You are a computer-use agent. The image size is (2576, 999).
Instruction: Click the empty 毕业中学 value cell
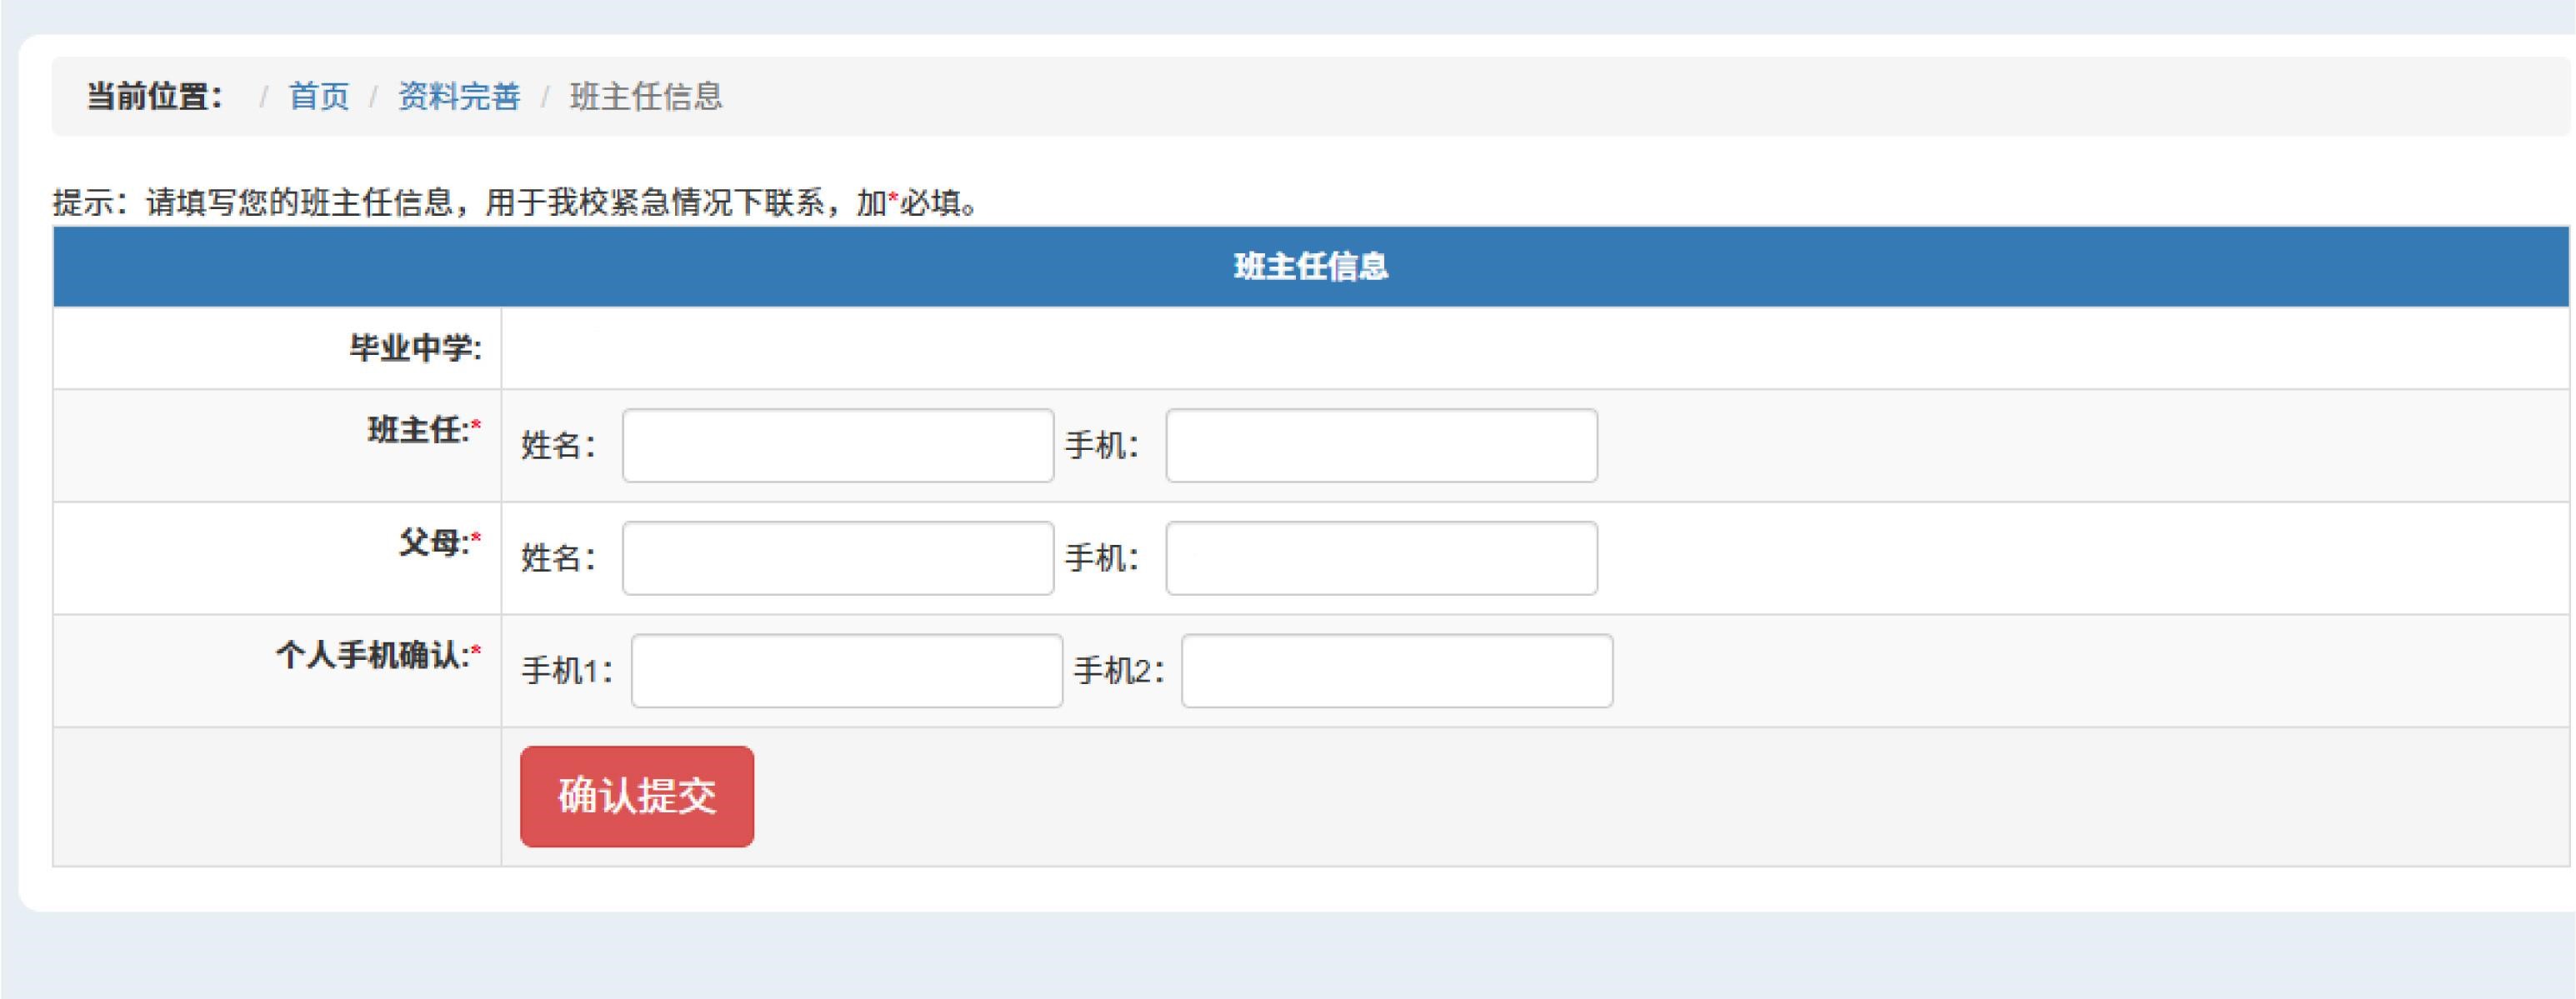[x=1500, y=348]
